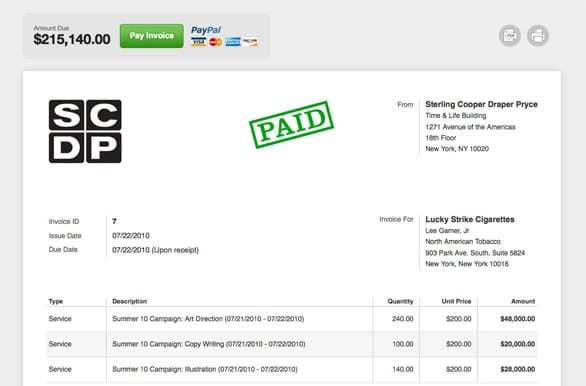Click quantity 240.00 in Art Direction row

pyautogui.click(x=403, y=319)
